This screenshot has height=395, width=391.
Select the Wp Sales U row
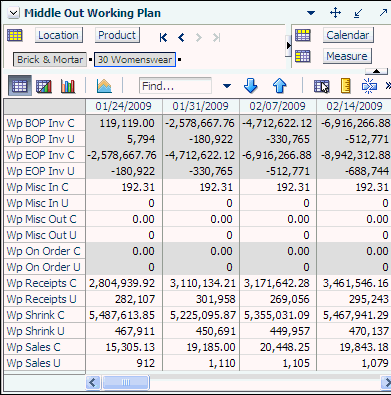[45, 363]
